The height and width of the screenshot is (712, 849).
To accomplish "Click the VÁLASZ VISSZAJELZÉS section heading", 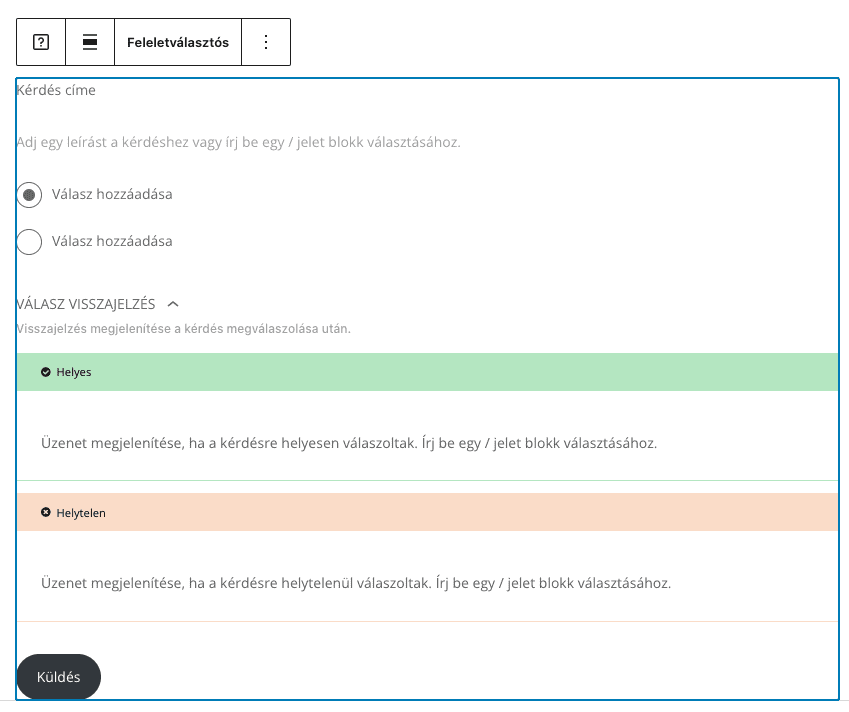I will 86,304.
